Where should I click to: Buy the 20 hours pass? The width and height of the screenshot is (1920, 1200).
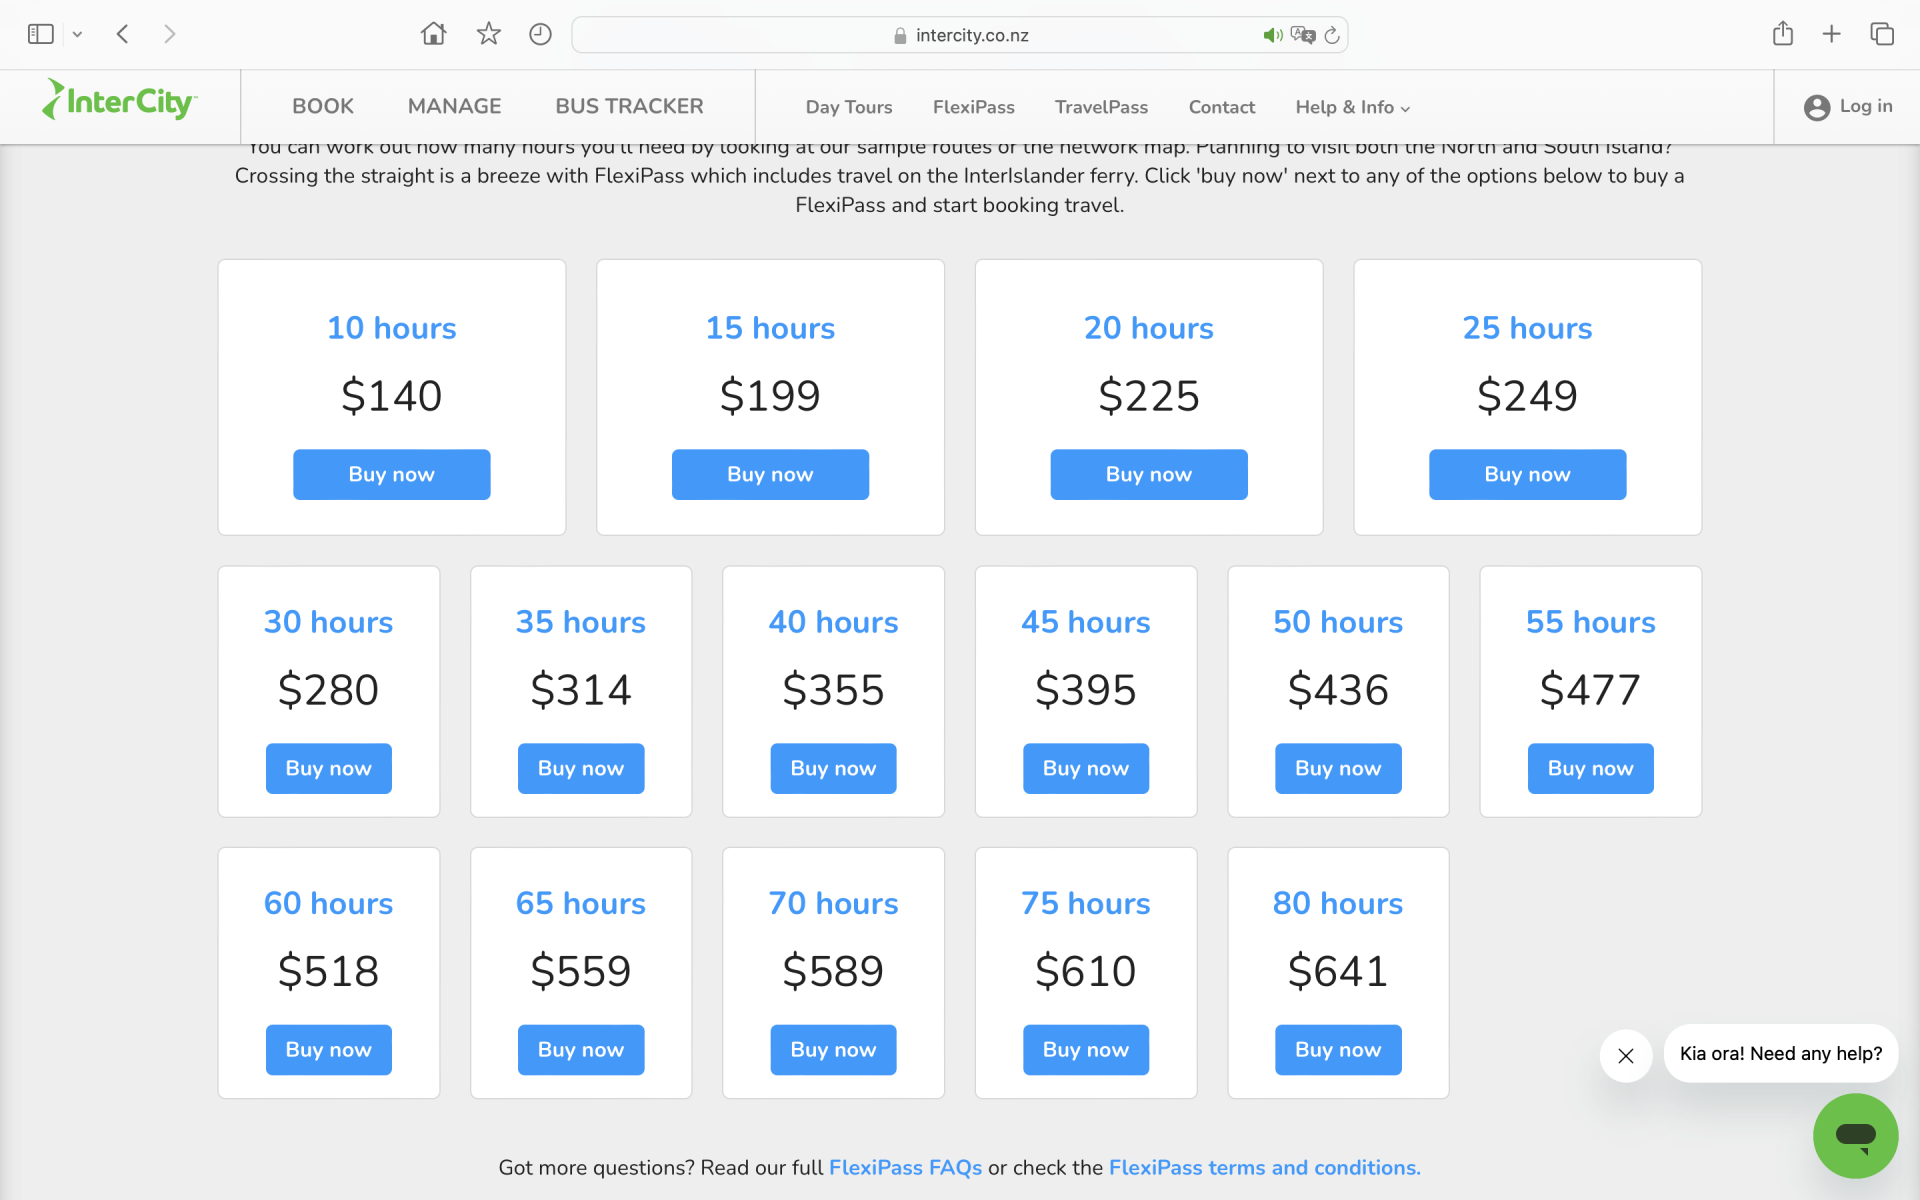click(1149, 474)
